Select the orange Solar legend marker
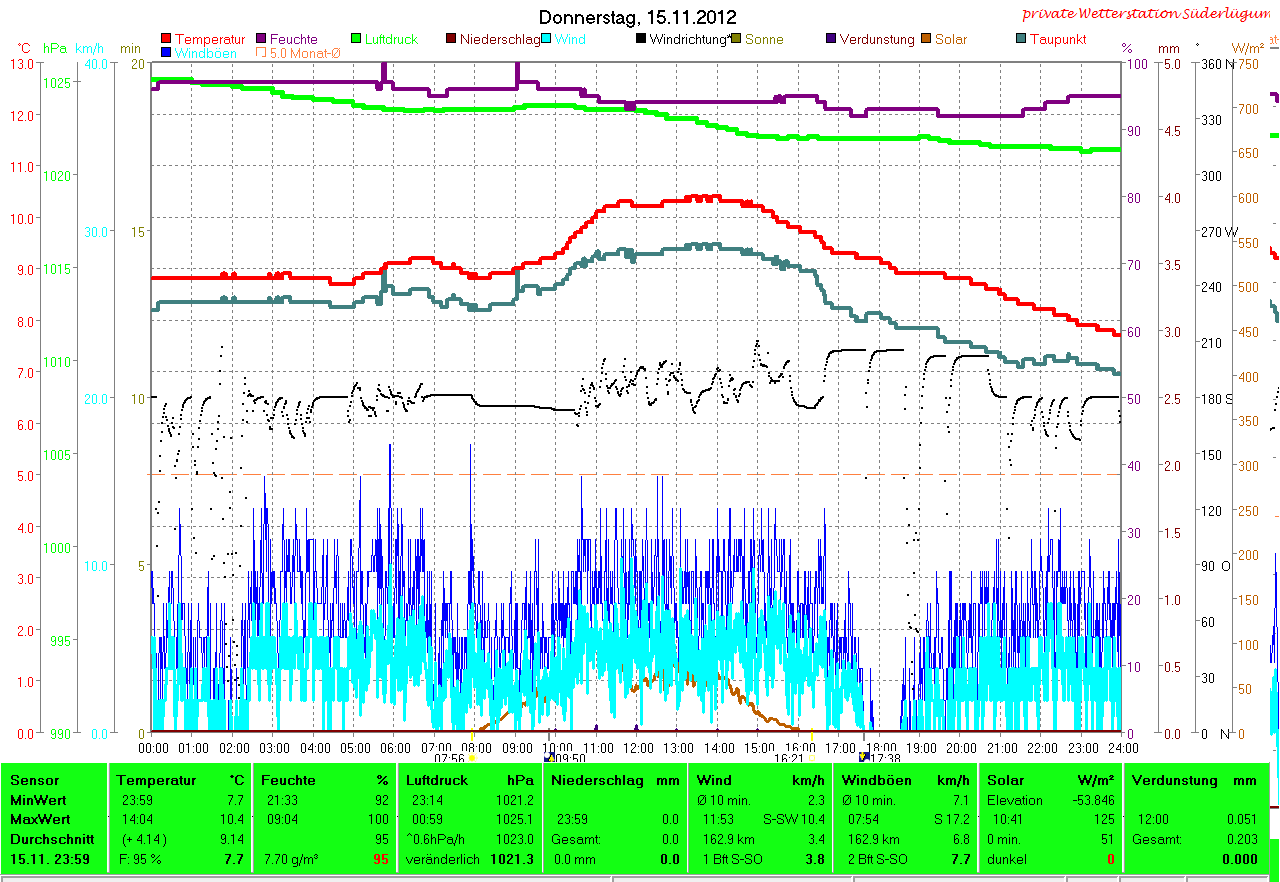Viewport: 1280px width, 882px height. point(927,40)
